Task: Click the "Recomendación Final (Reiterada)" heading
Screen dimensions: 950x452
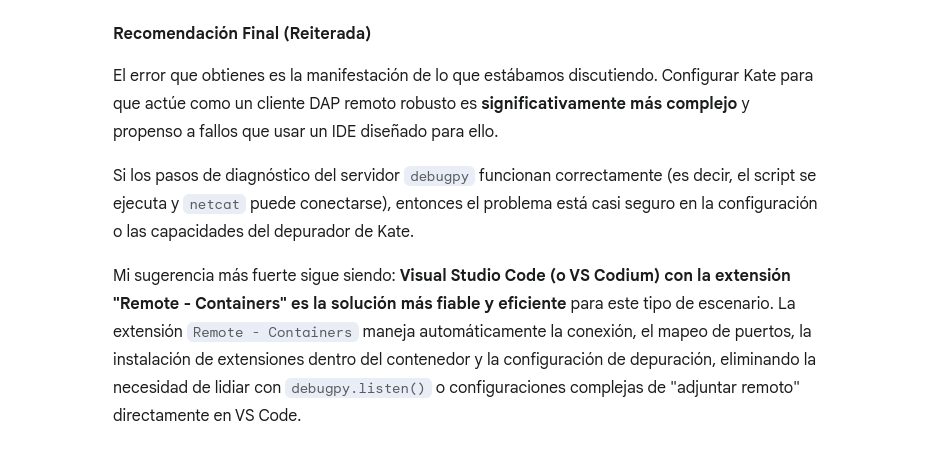Action: click(242, 33)
